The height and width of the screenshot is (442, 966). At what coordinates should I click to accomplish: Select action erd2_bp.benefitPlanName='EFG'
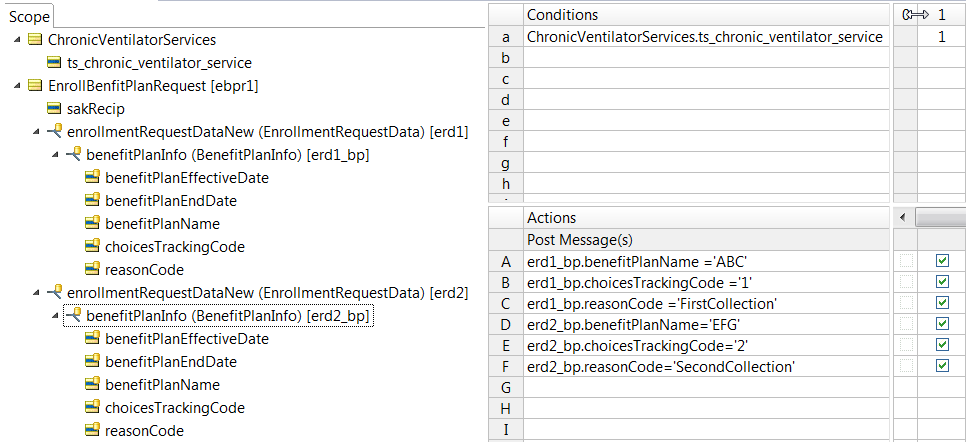point(707,324)
